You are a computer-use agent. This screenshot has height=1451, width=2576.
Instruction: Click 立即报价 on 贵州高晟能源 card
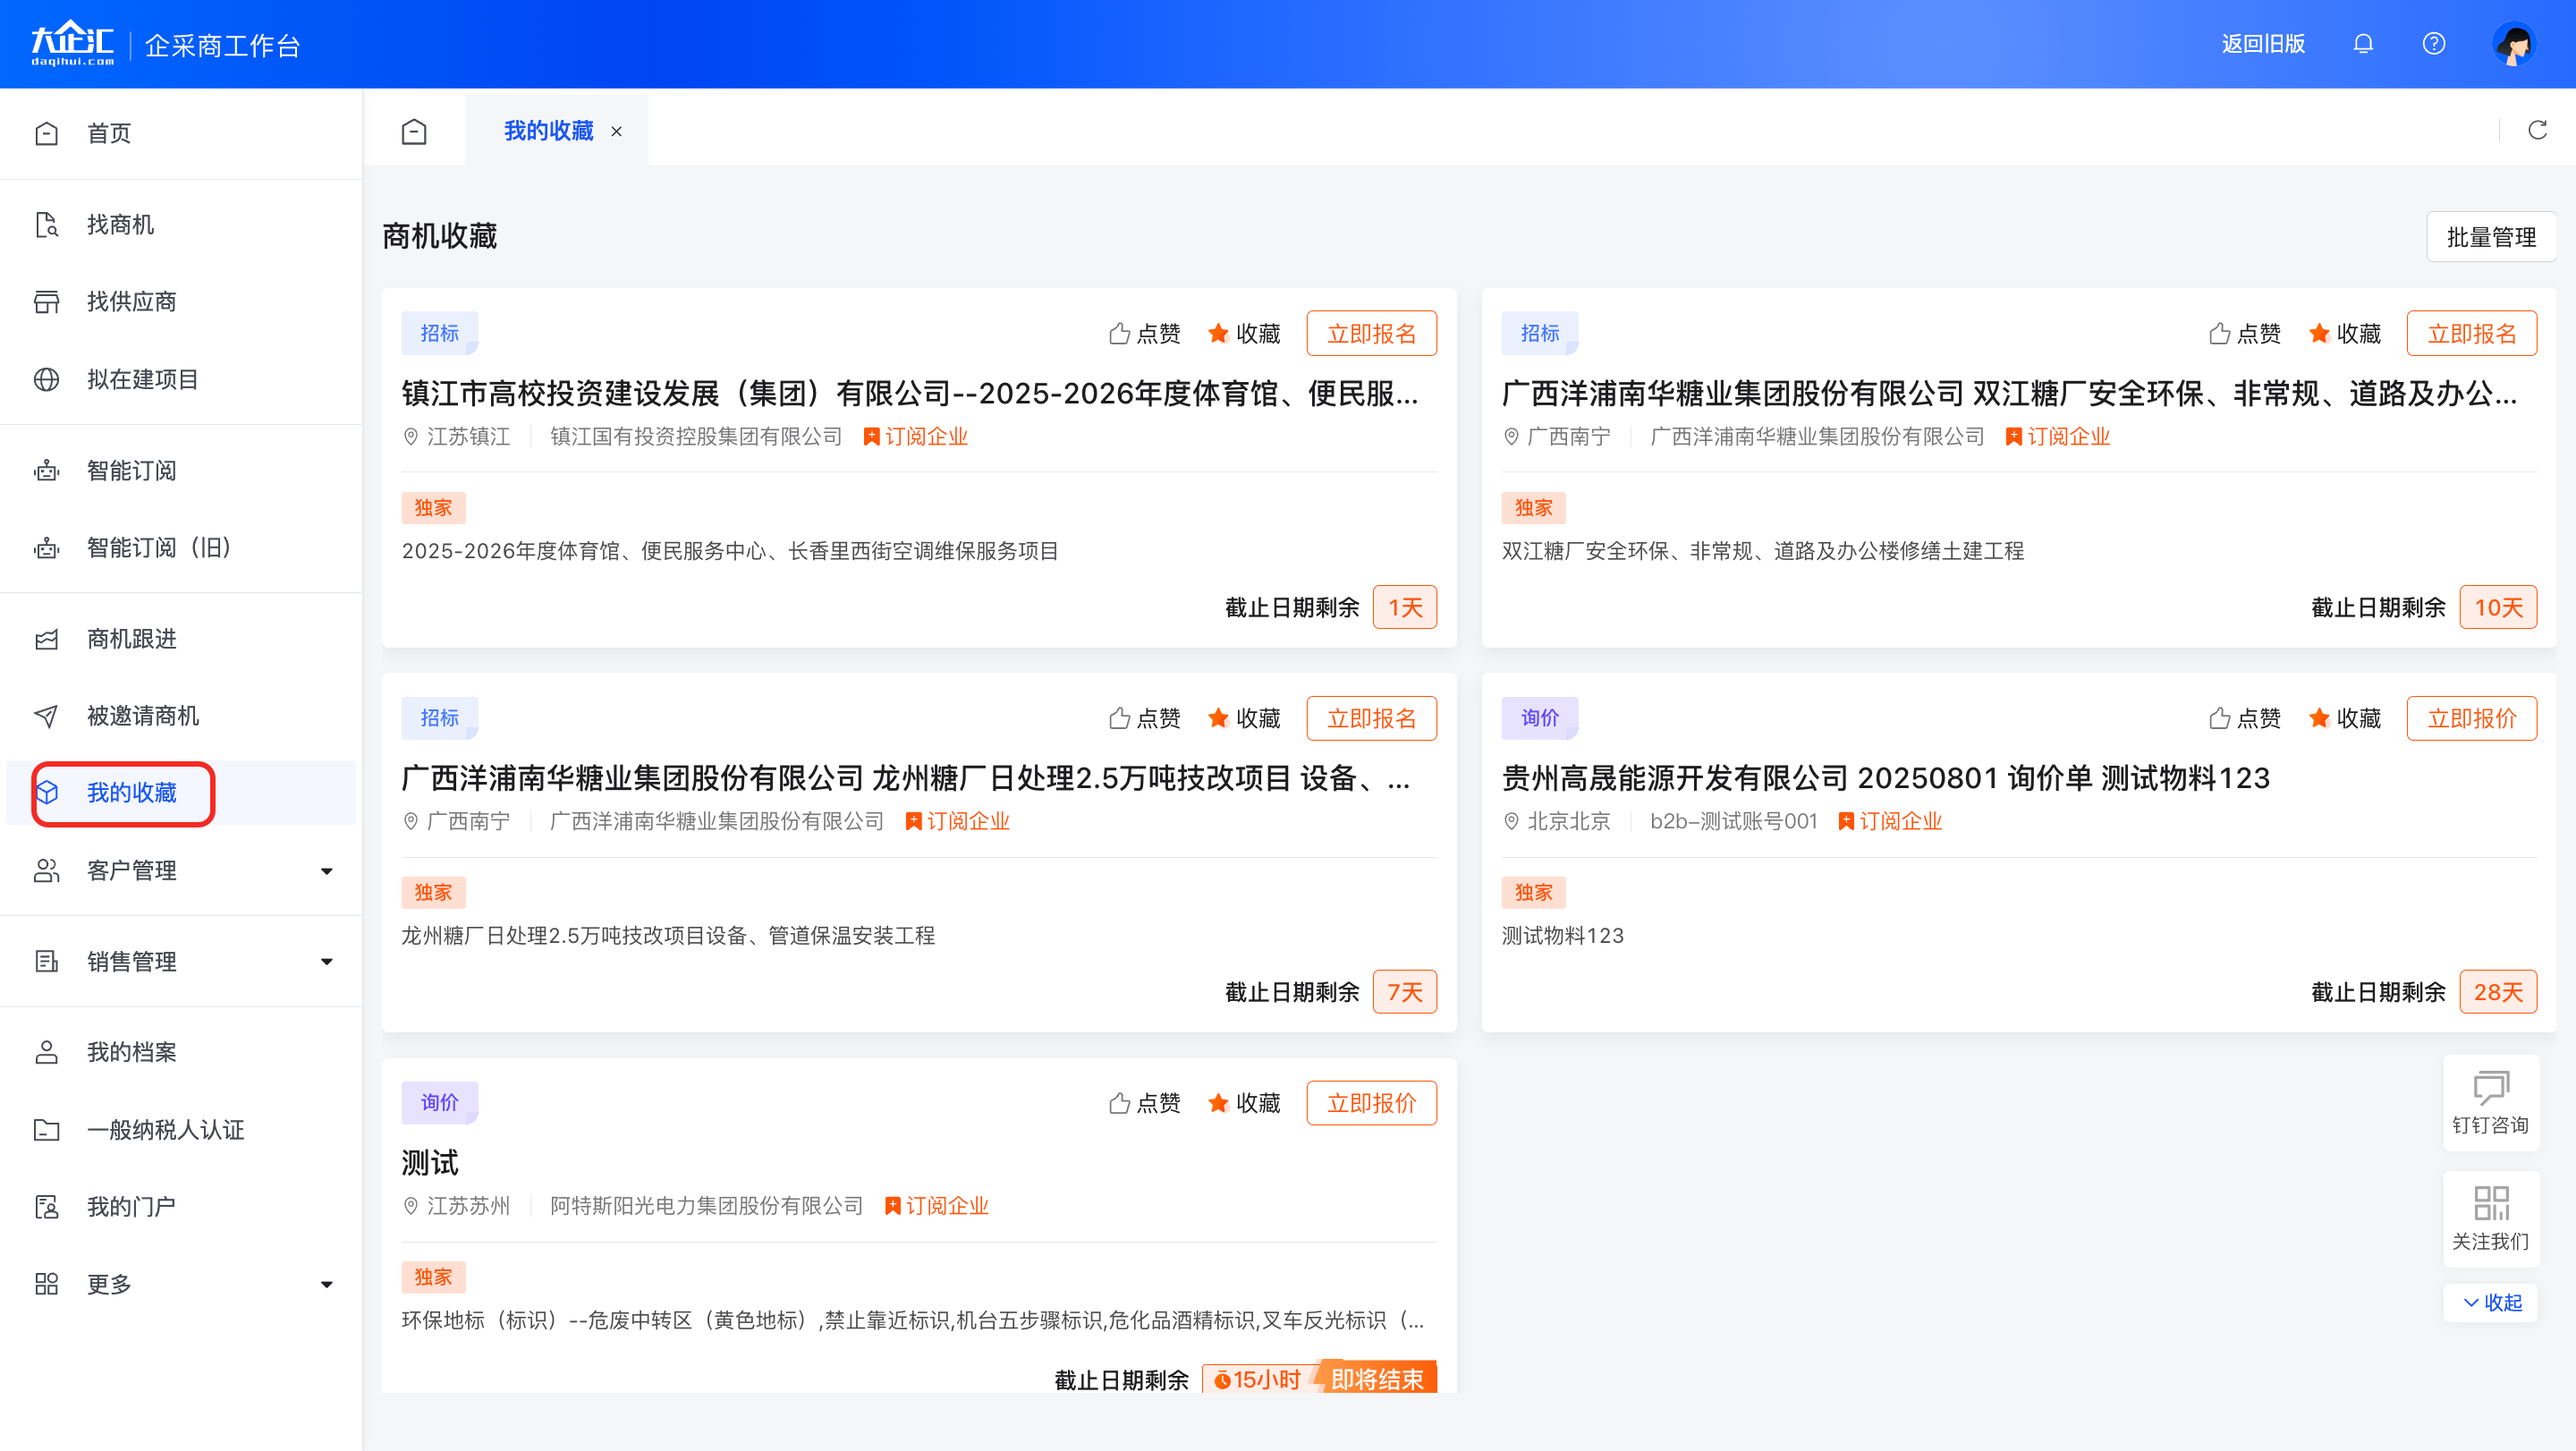[x=2472, y=718]
